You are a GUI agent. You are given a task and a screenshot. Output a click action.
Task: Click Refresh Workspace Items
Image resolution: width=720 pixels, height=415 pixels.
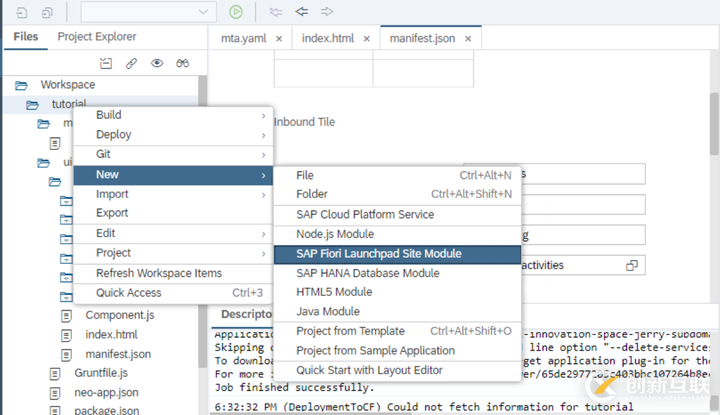(x=159, y=273)
